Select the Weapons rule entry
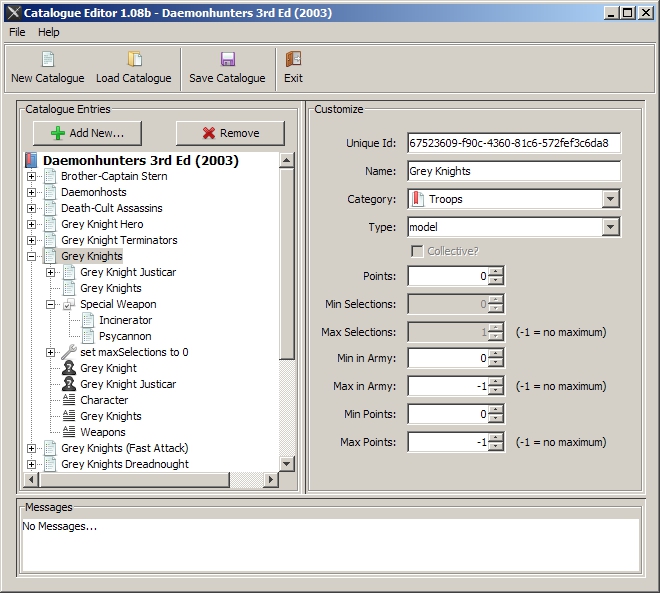 (x=103, y=432)
